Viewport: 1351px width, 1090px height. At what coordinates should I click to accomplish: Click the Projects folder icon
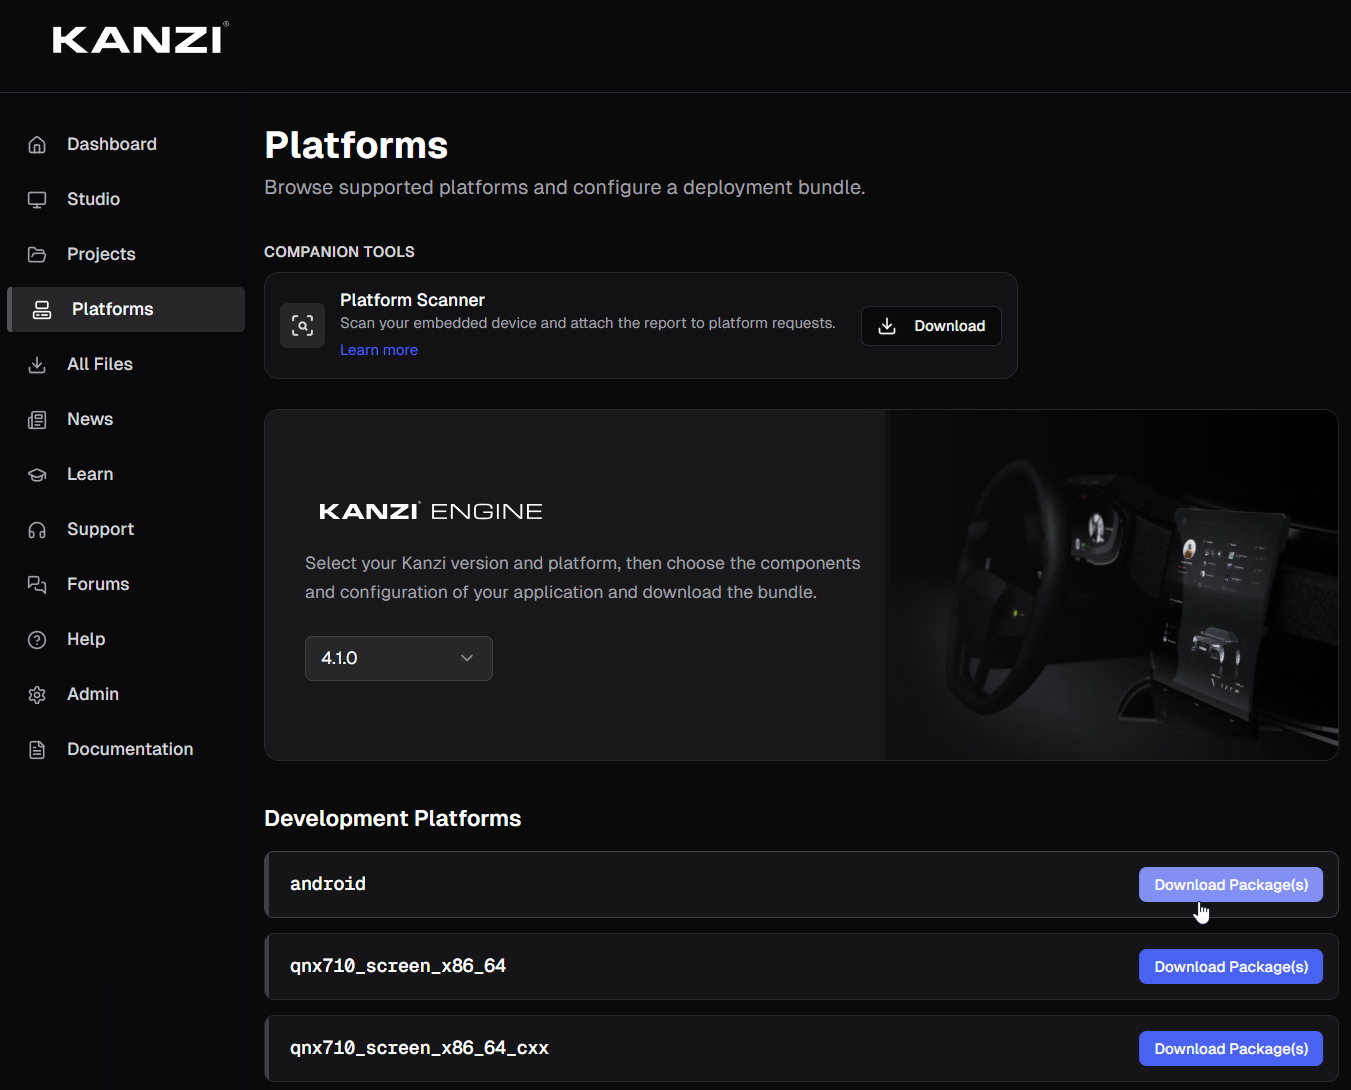[37, 254]
